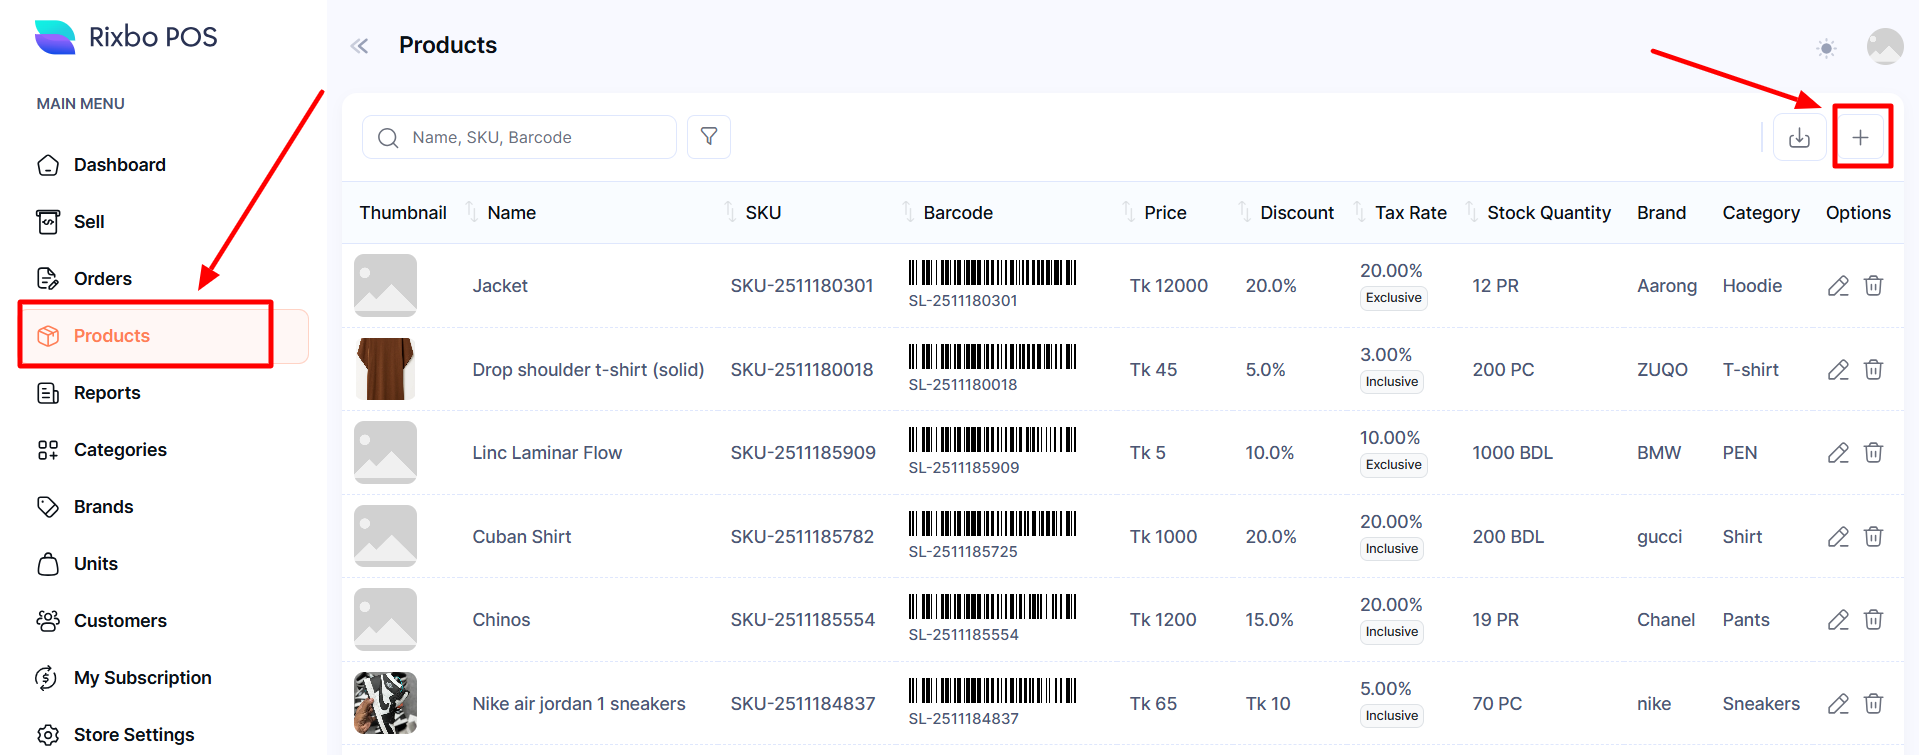This screenshot has width=1919, height=755.
Task: Sort by Stock Quantity column header
Action: pos(1548,213)
